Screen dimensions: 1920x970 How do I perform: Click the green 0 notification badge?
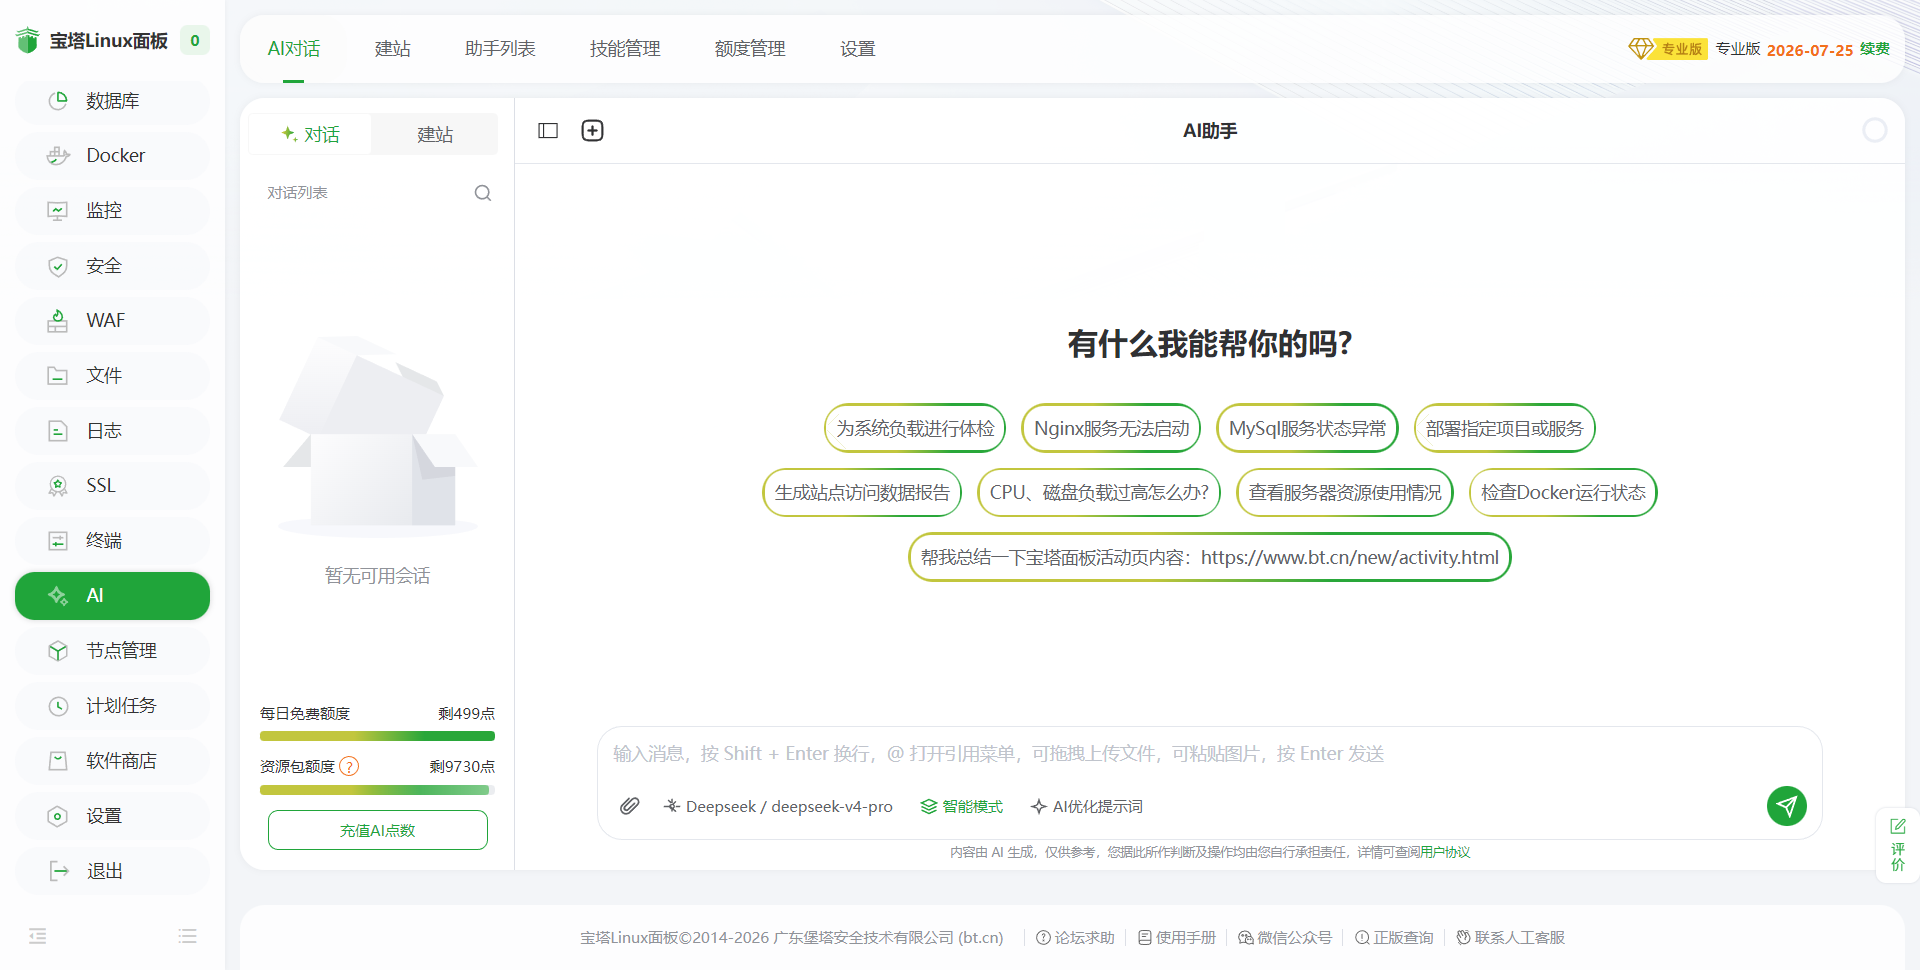click(195, 41)
